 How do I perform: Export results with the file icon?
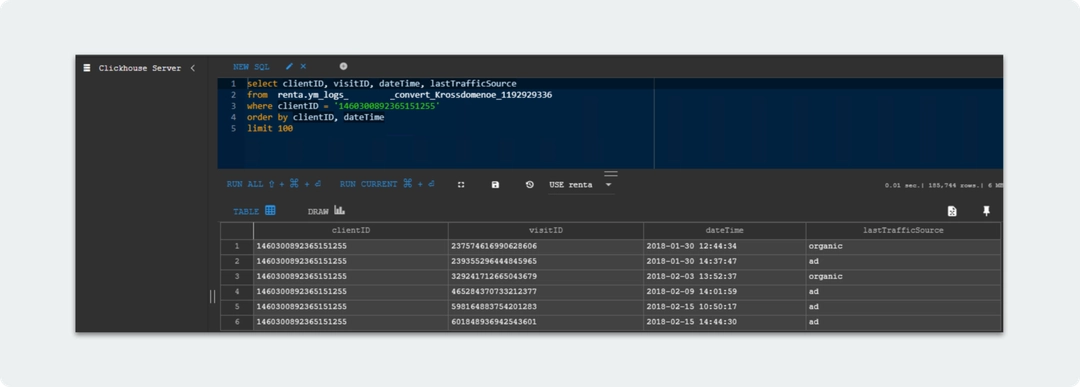click(953, 211)
